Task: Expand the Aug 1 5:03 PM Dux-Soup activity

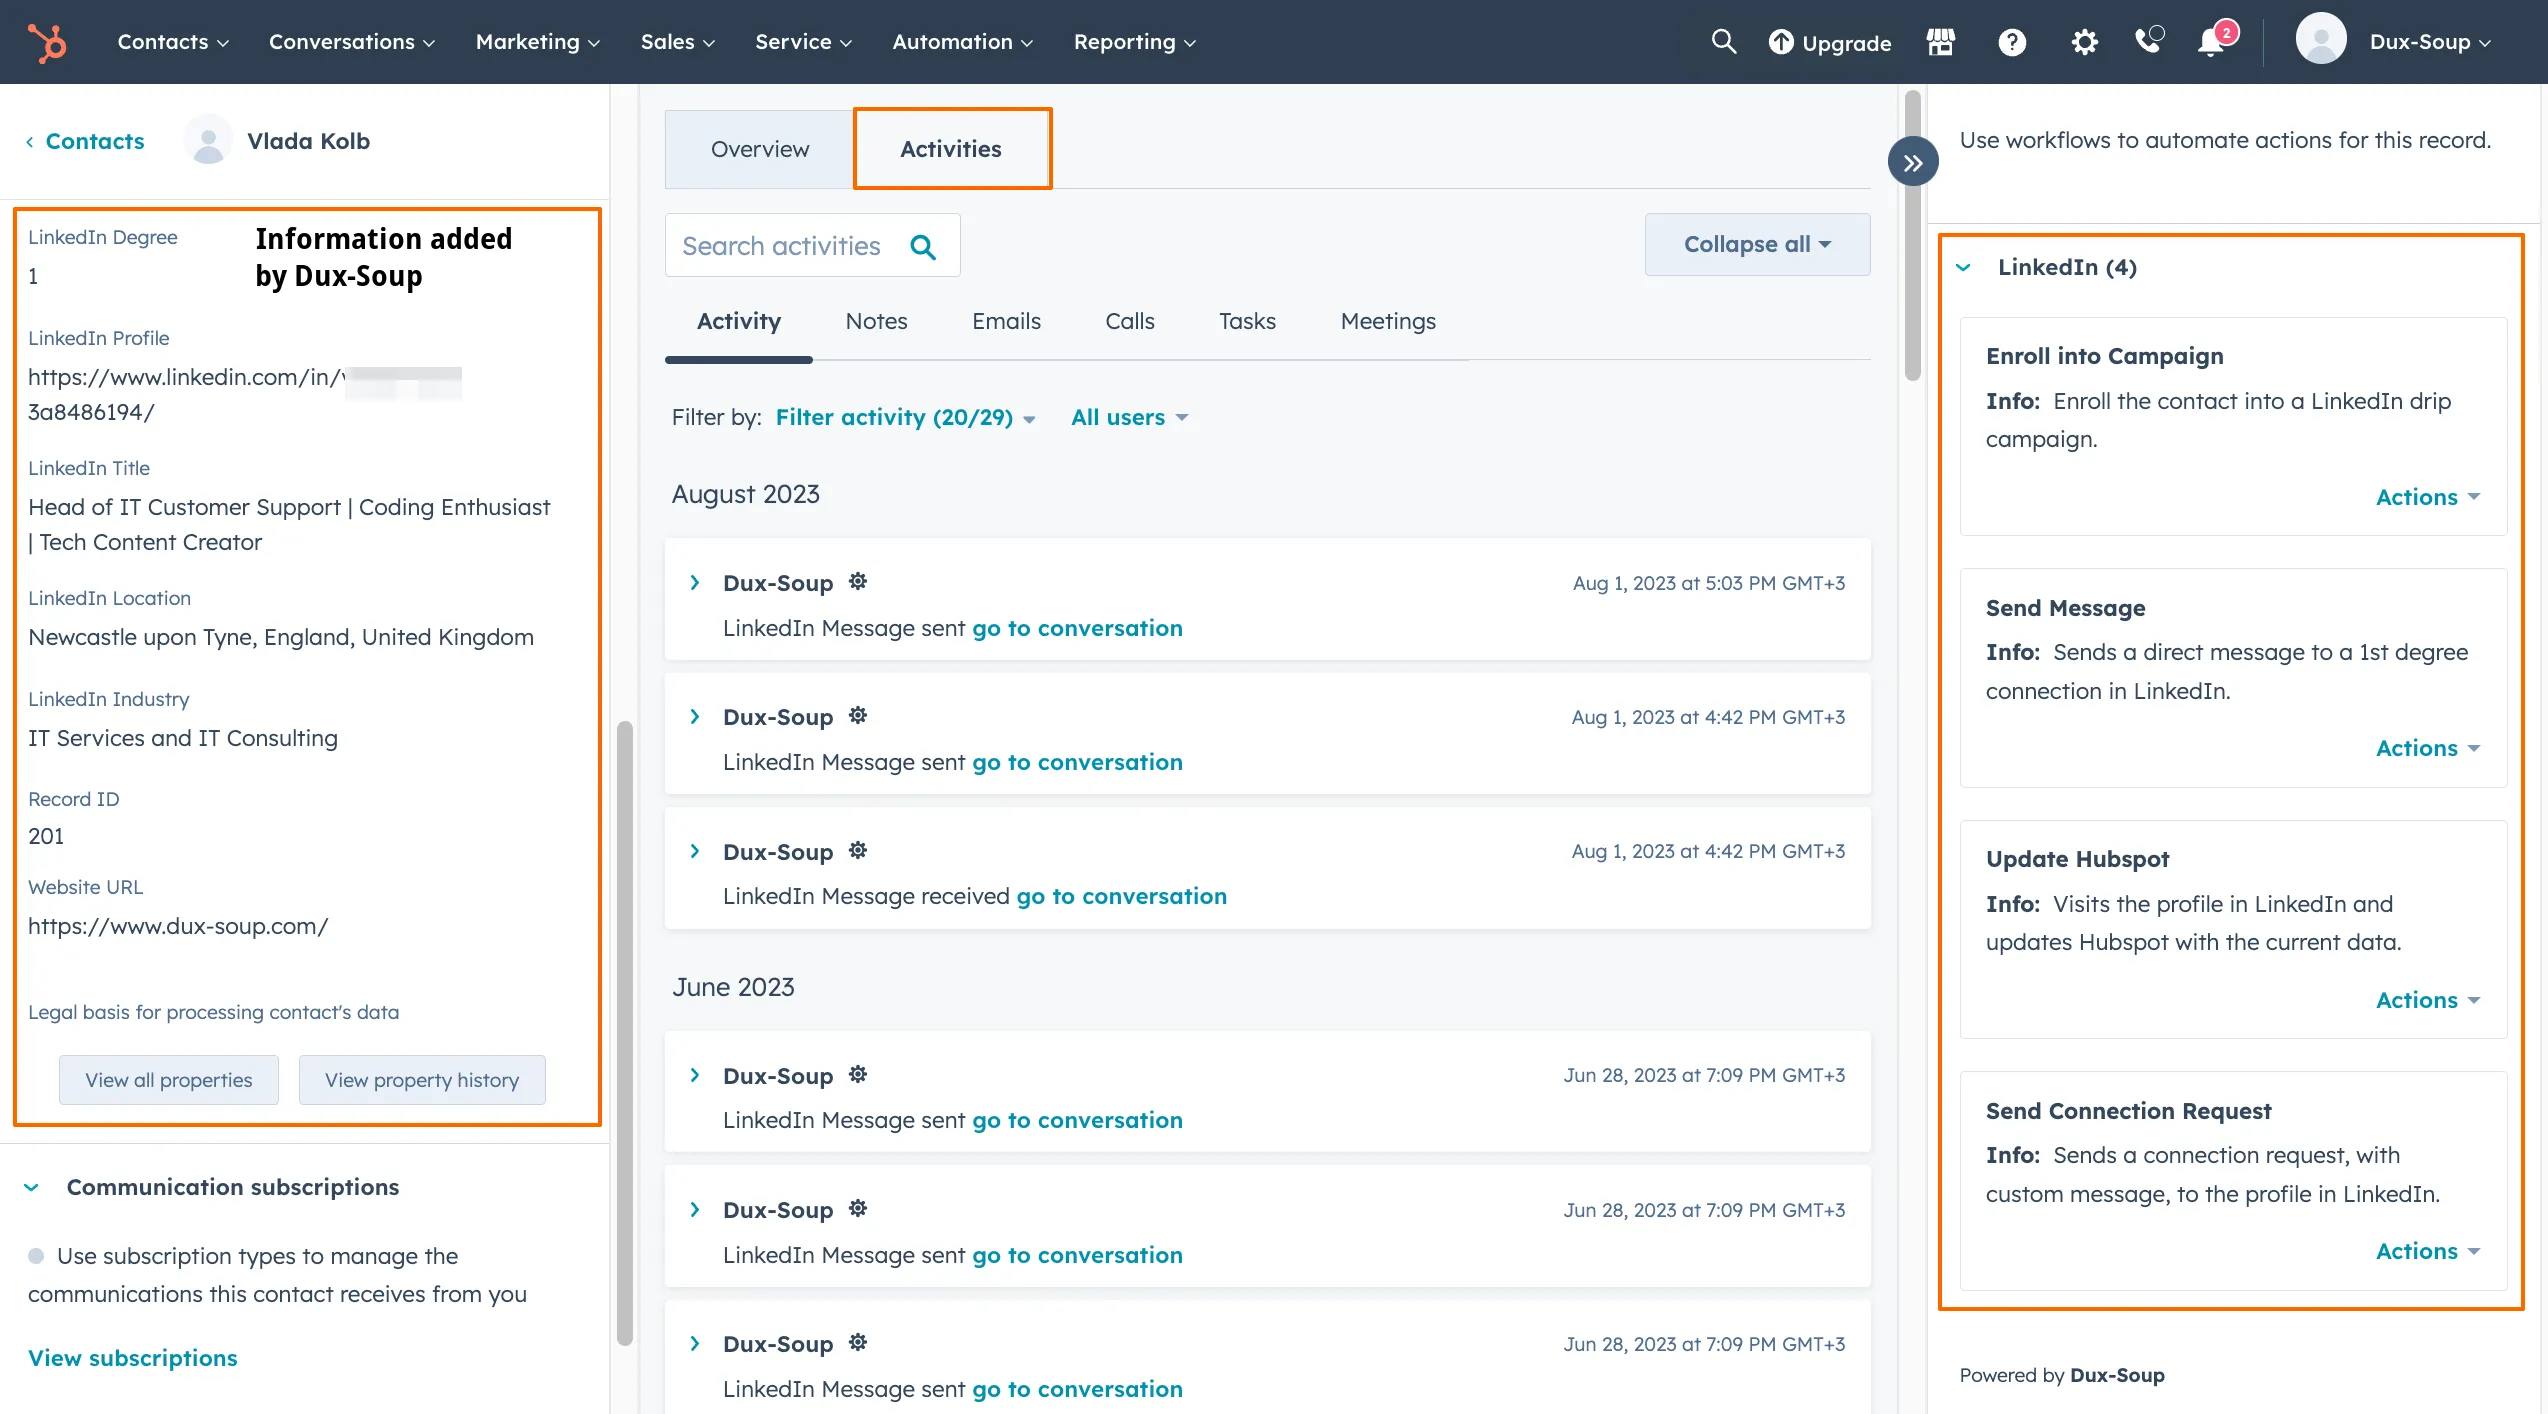Action: (694, 582)
